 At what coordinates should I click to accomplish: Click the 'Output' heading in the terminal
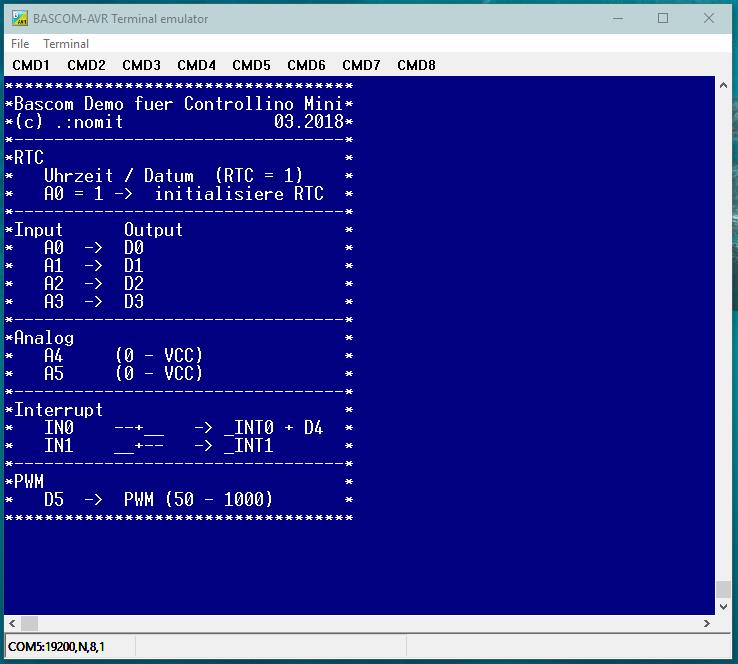[153, 230]
